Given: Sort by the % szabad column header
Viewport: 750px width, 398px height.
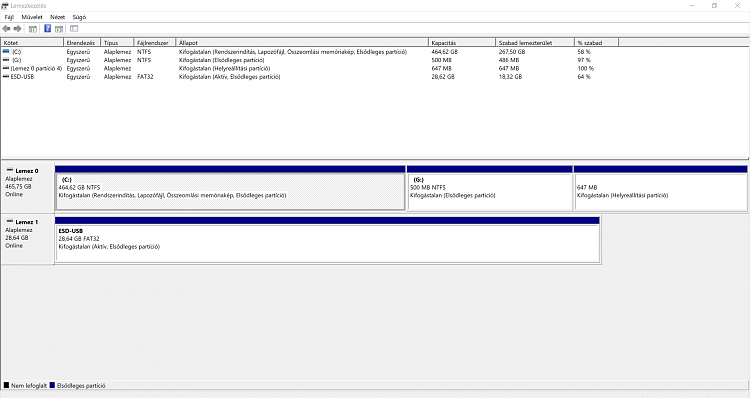Looking at the screenshot, I should pyautogui.click(x=596, y=43).
